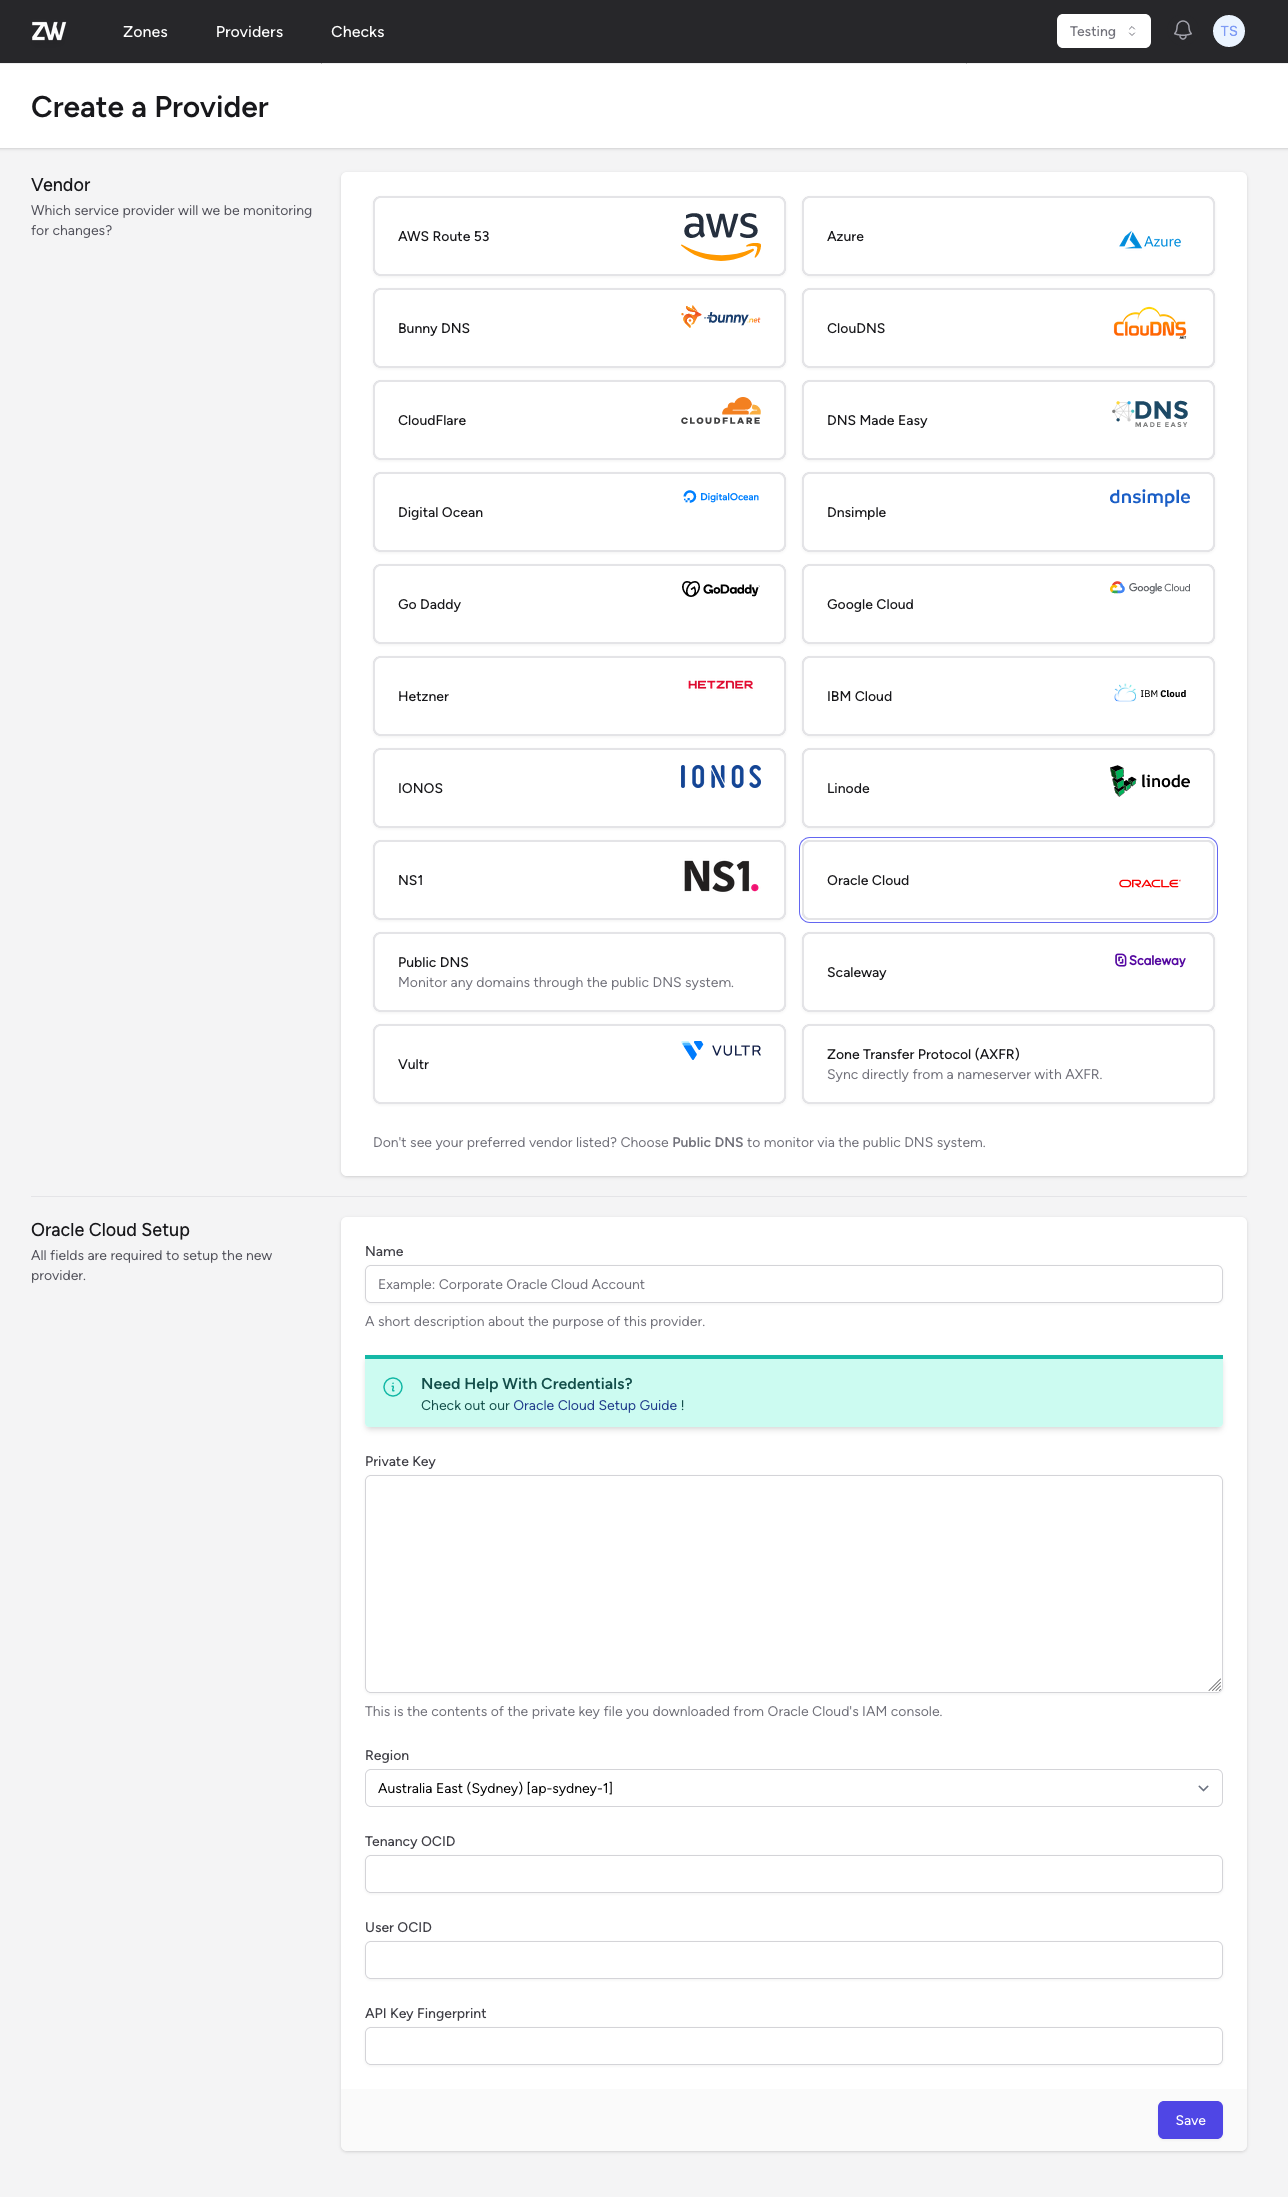Image resolution: width=1288 pixels, height=2197 pixels.
Task: Select Azure as the vendor
Action: click(1008, 236)
